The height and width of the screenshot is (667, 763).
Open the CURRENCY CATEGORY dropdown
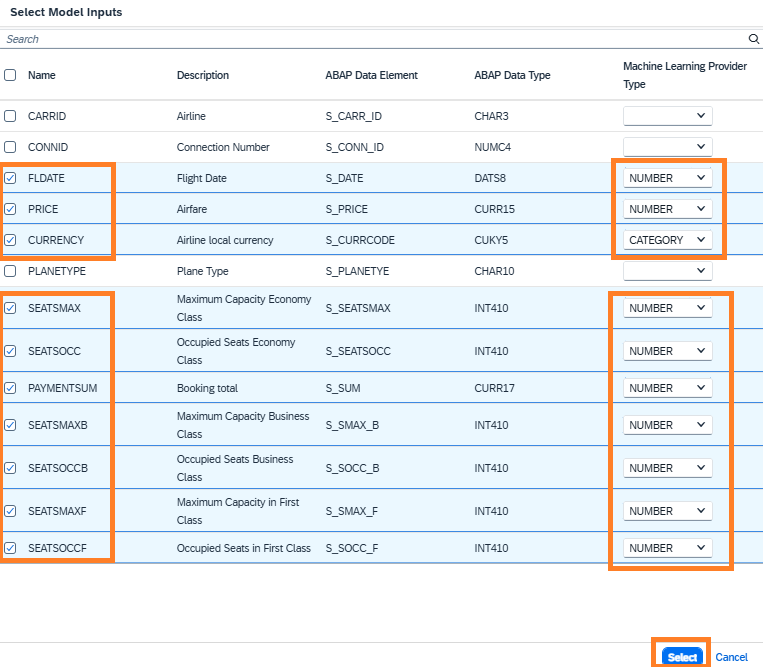coord(667,240)
